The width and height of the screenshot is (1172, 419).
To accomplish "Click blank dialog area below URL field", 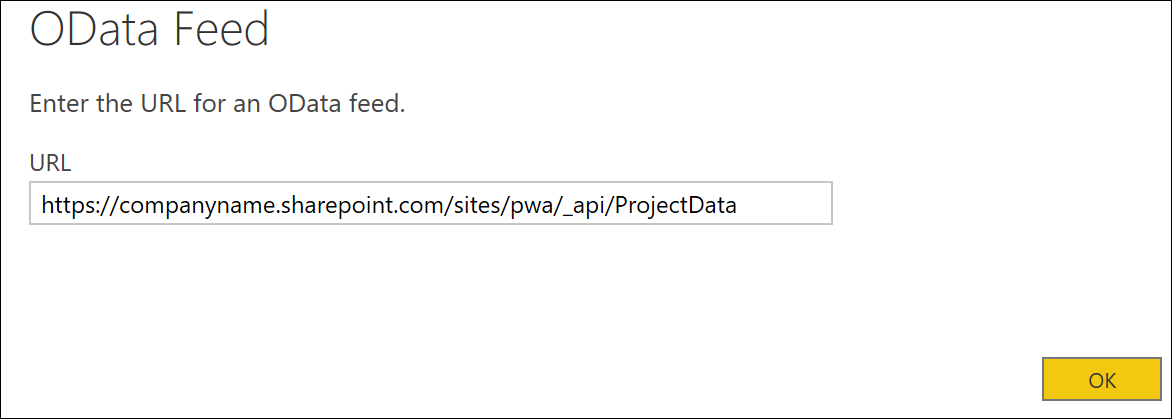I will click(431, 291).
